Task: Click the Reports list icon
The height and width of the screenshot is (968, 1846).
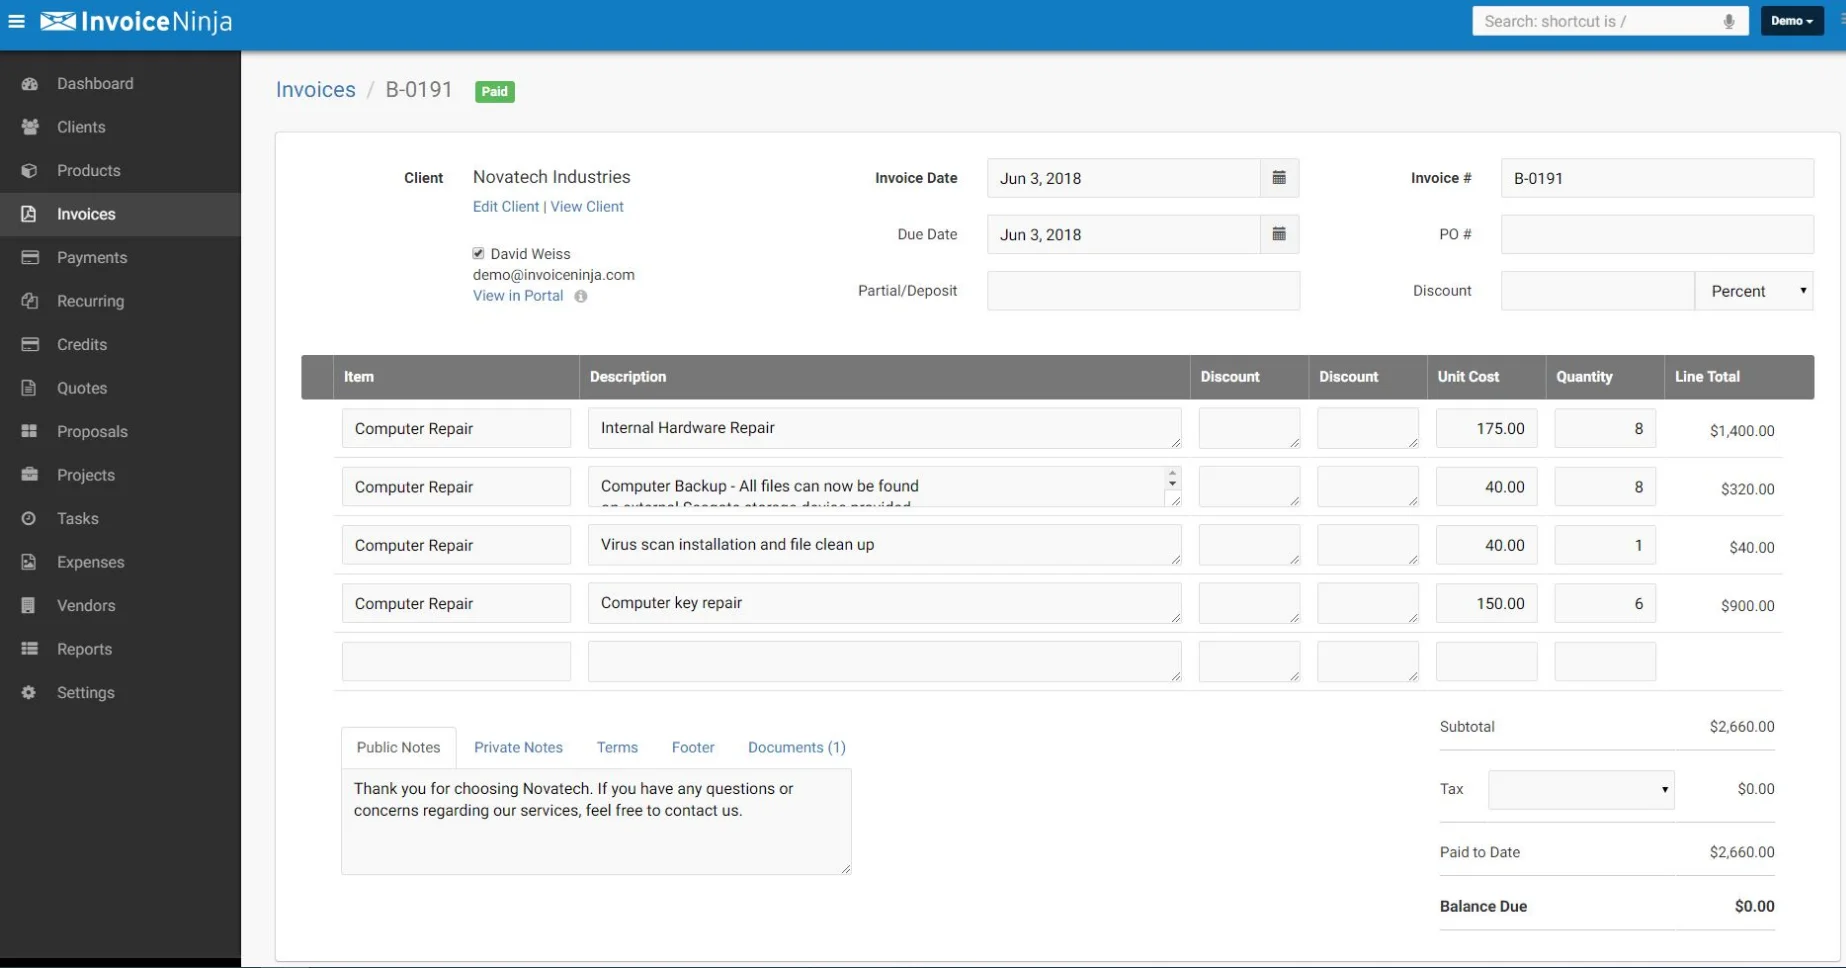Action: (30, 649)
